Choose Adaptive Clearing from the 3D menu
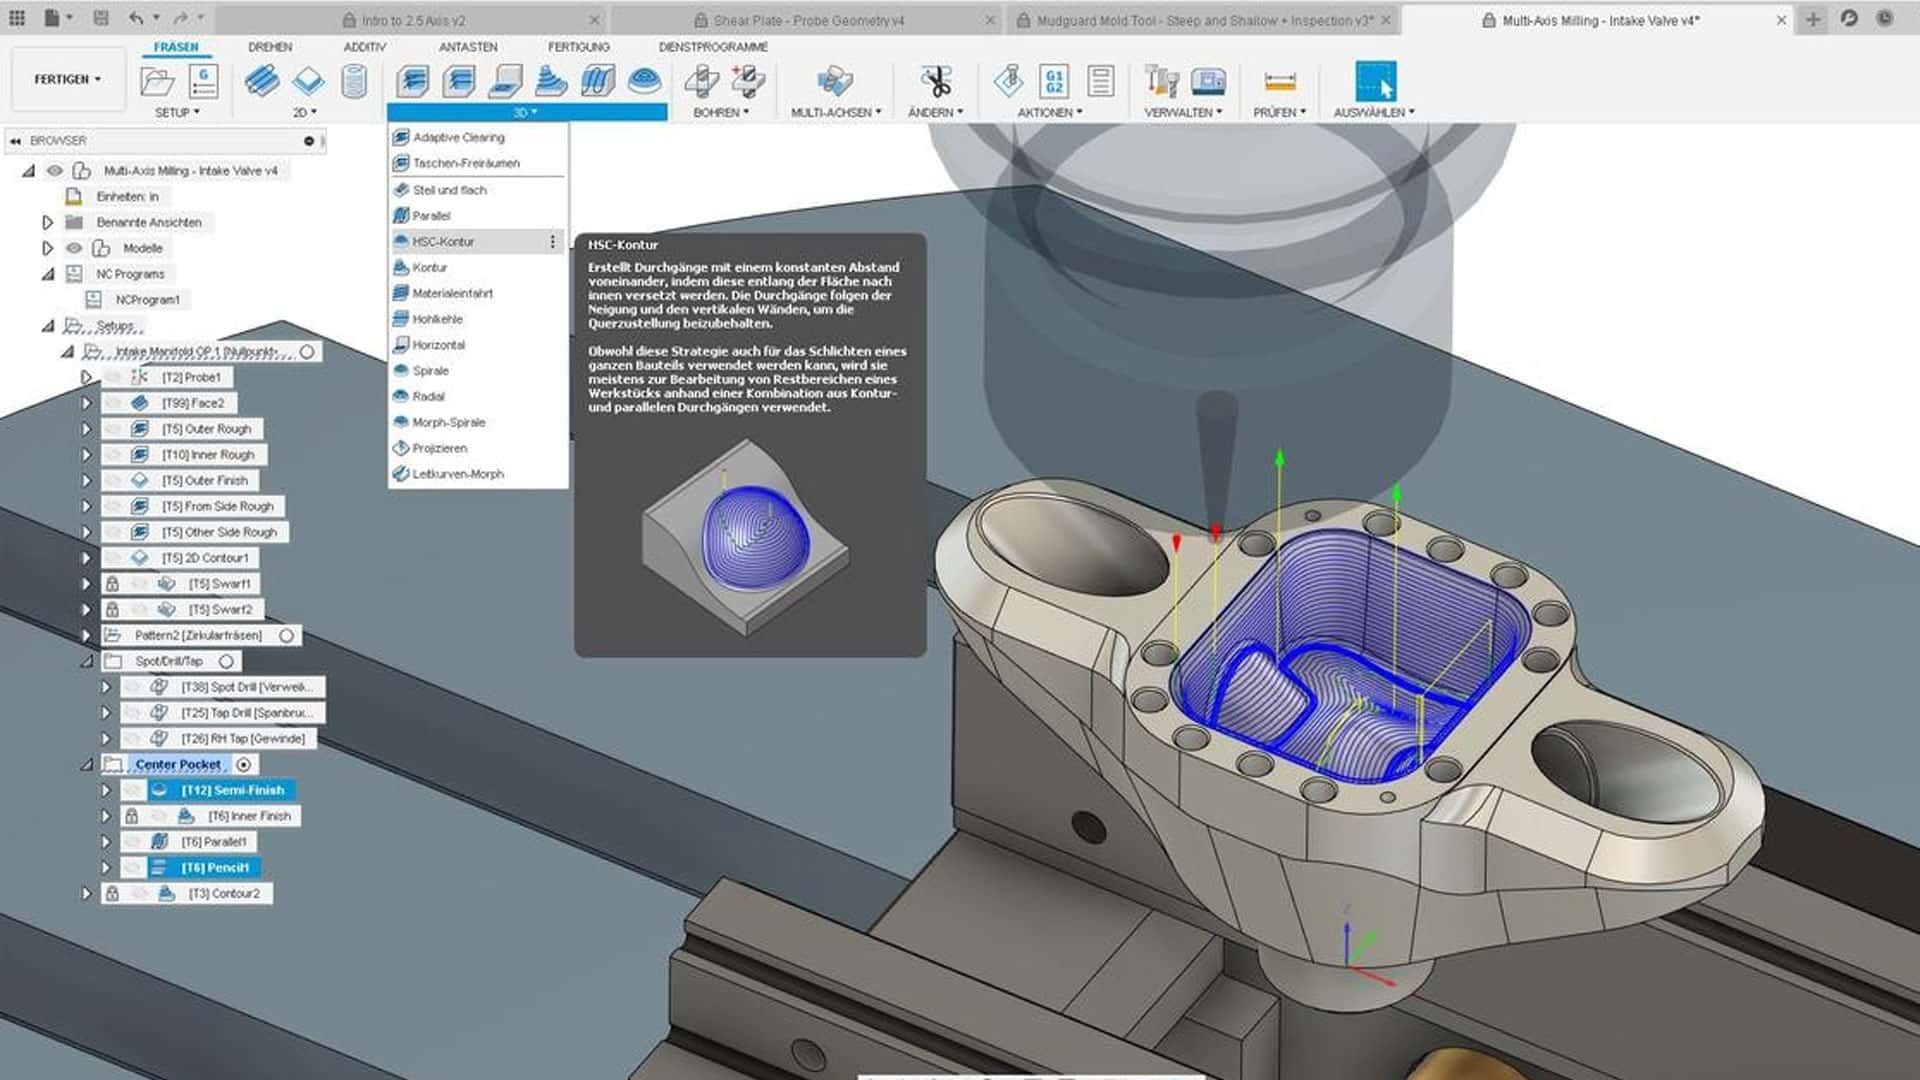 (x=458, y=137)
